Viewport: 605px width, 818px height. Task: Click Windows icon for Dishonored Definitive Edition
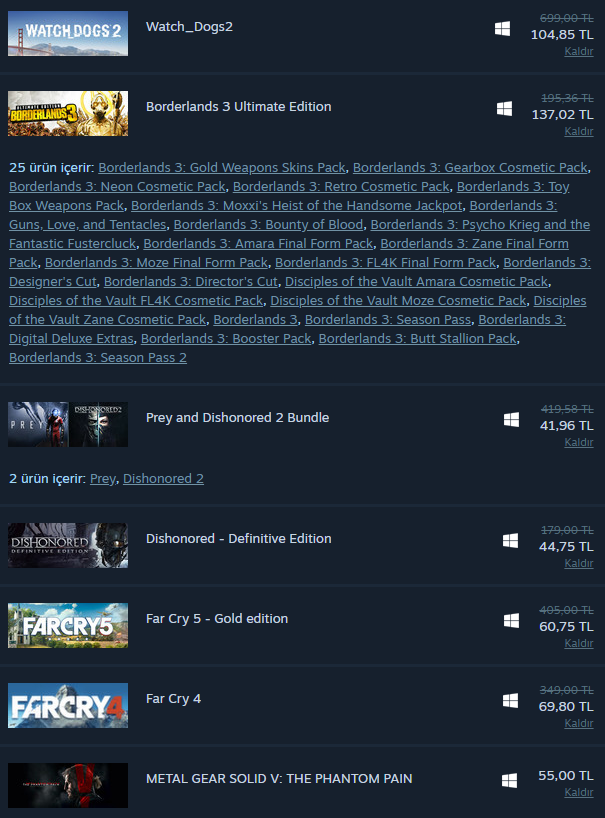[x=510, y=540]
